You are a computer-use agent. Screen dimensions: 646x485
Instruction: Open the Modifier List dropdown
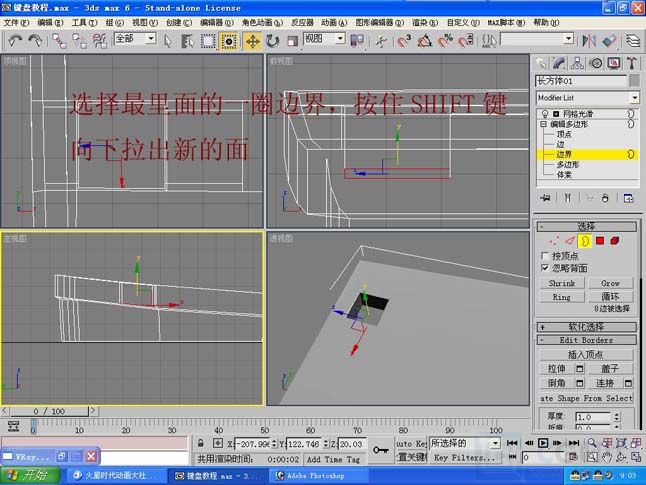(634, 98)
